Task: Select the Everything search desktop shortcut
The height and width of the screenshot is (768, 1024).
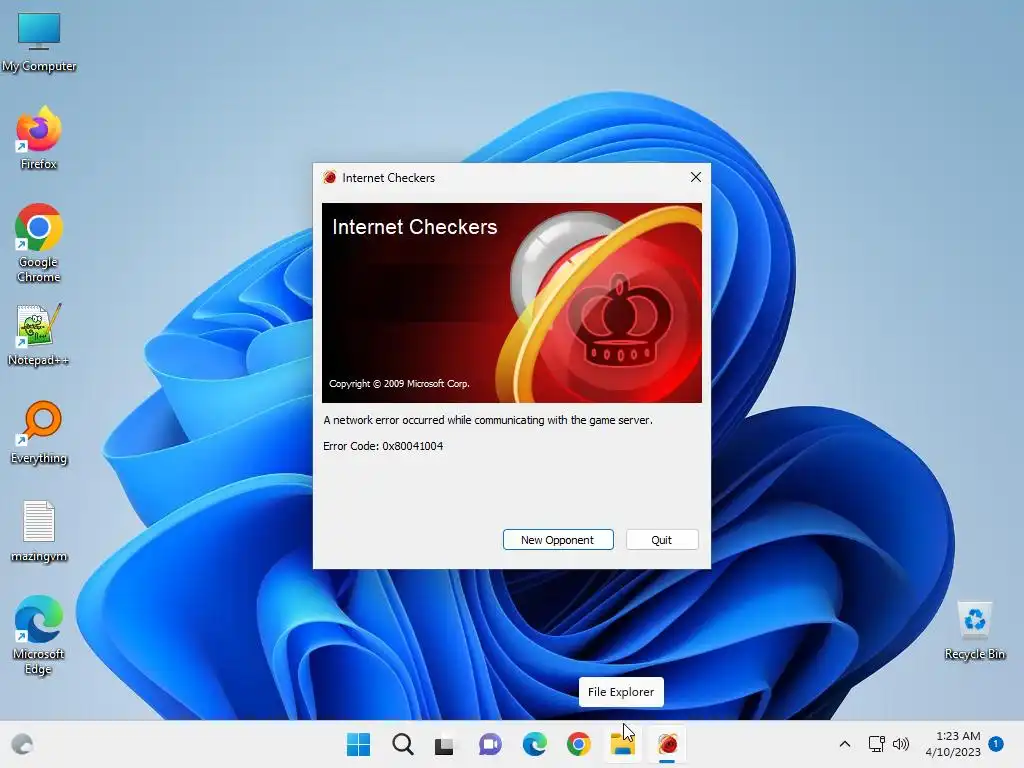Action: coord(39,432)
